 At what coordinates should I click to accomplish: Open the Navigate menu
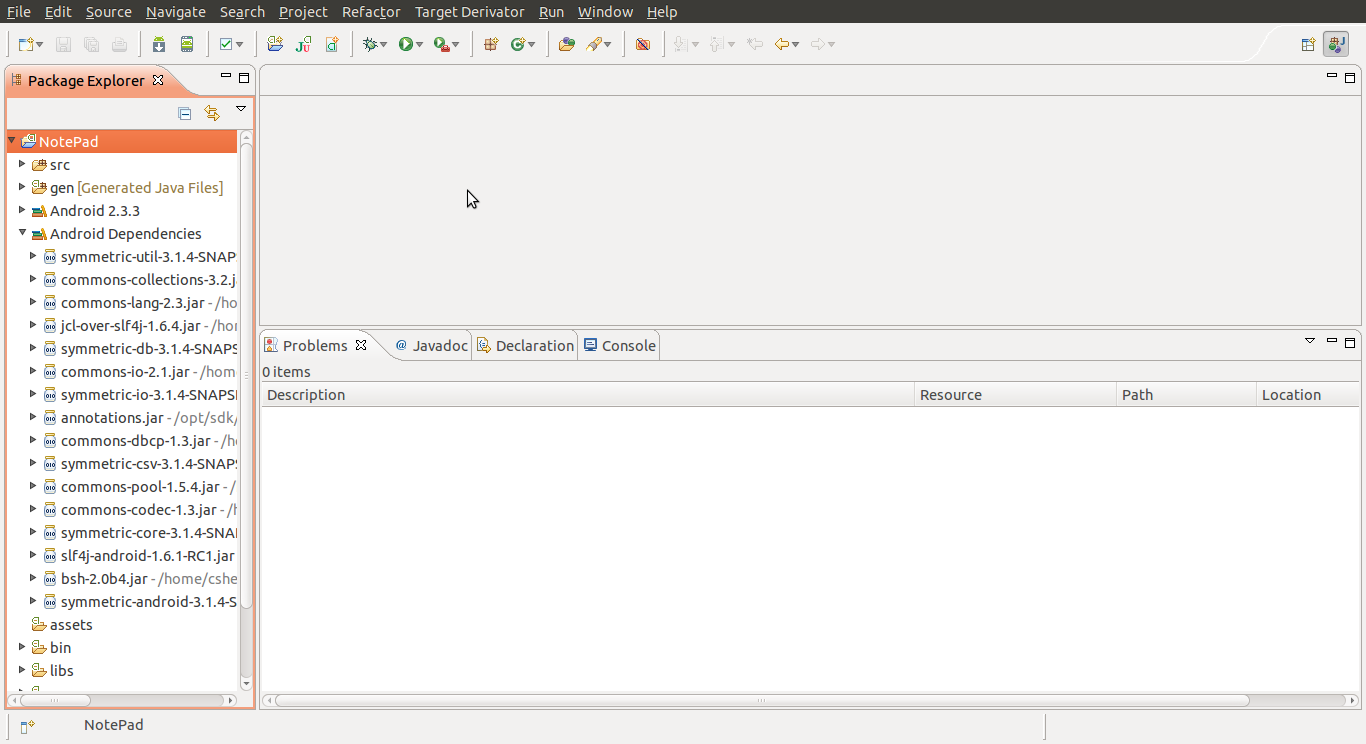click(x=176, y=12)
